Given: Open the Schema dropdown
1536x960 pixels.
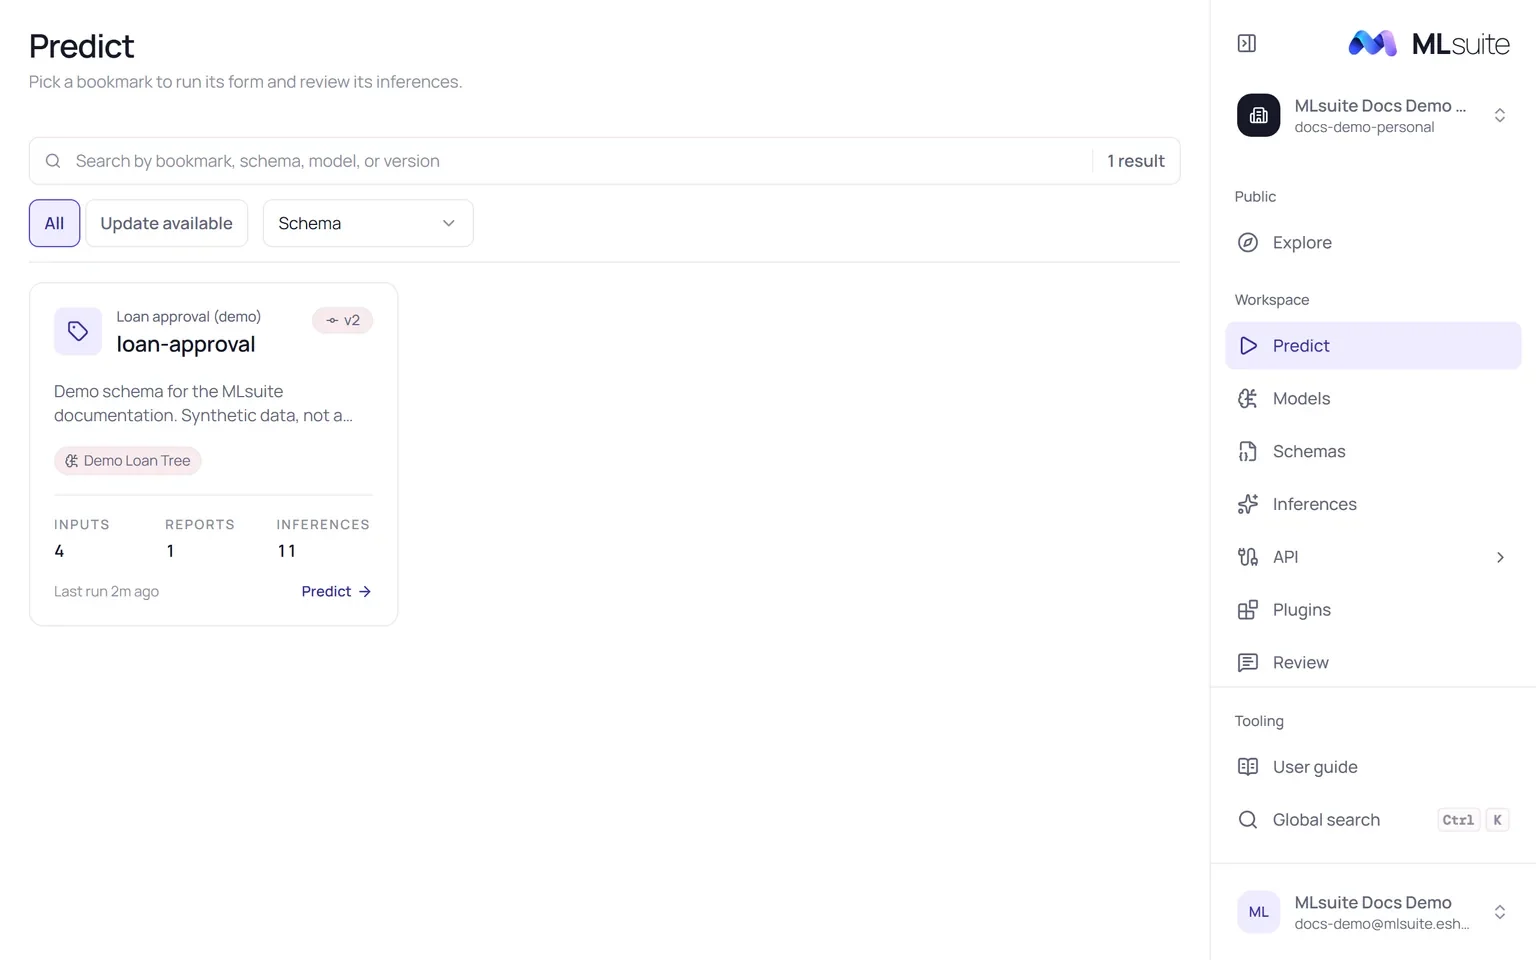Looking at the screenshot, I should click(368, 223).
